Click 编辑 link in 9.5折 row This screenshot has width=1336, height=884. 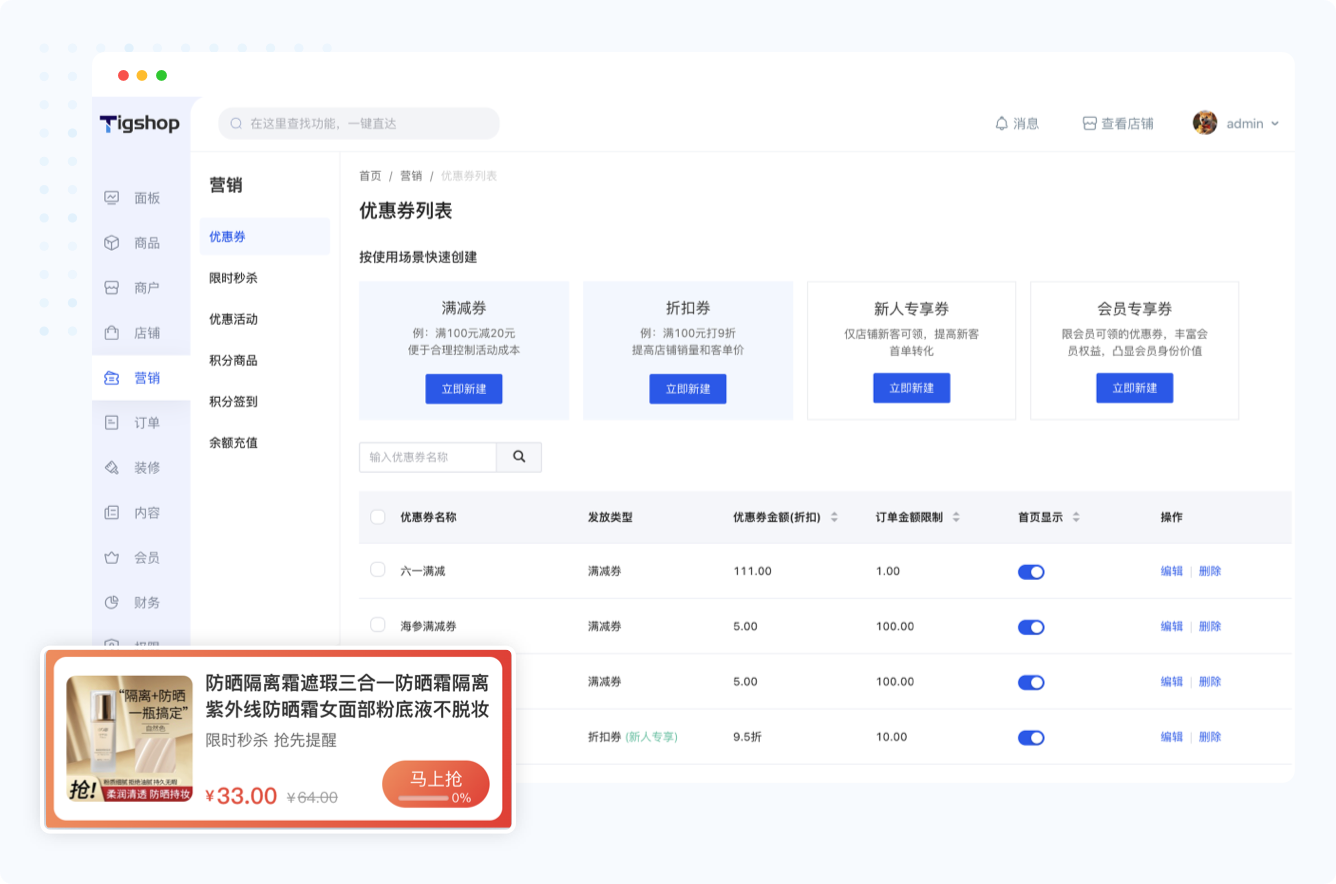(1172, 737)
